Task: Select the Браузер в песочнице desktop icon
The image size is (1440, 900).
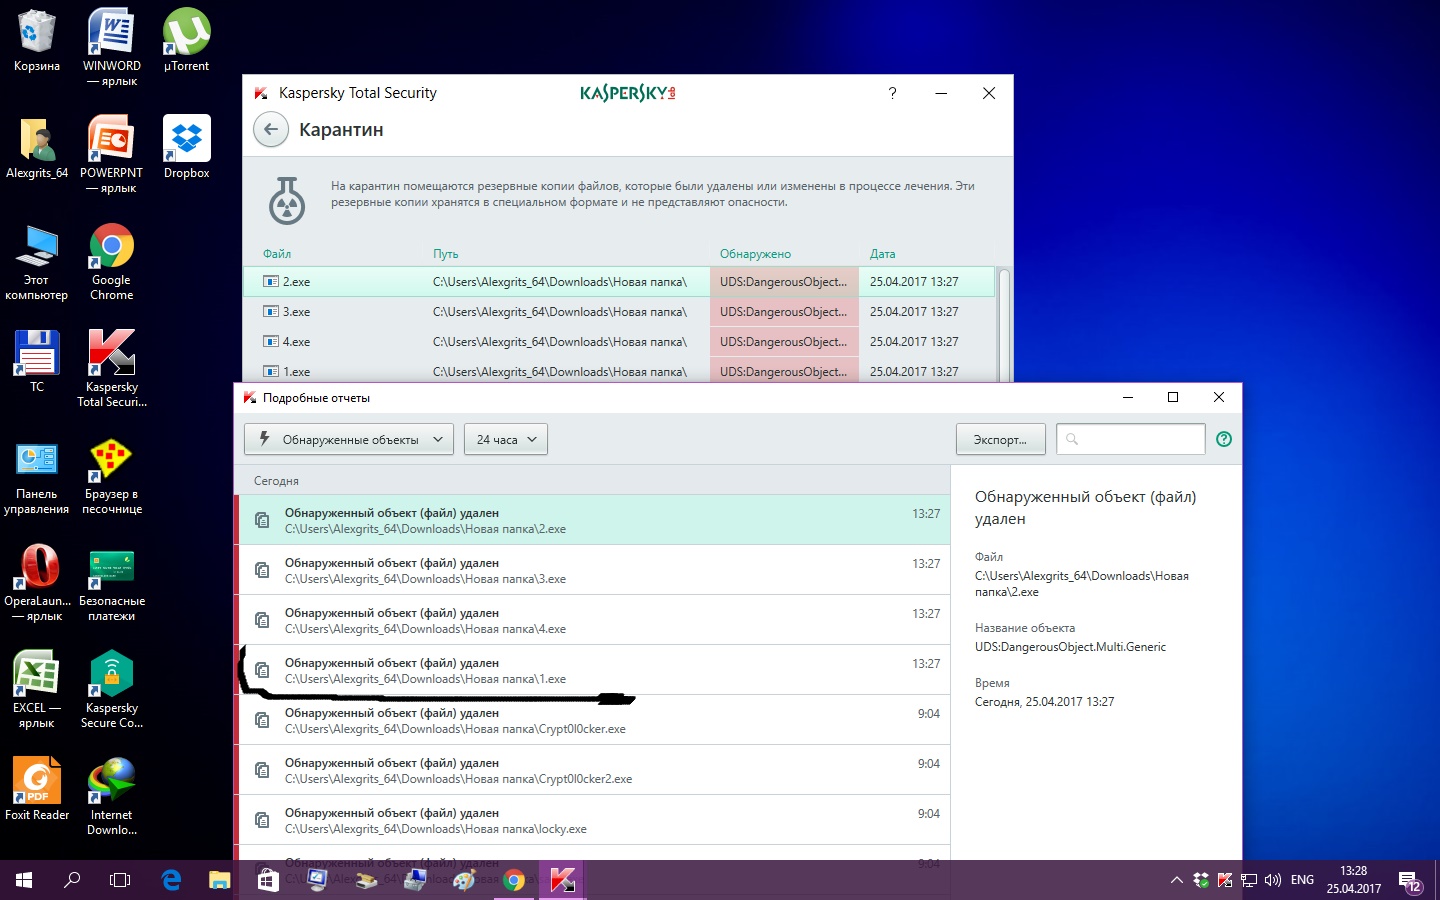Action: [x=112, y=476]
